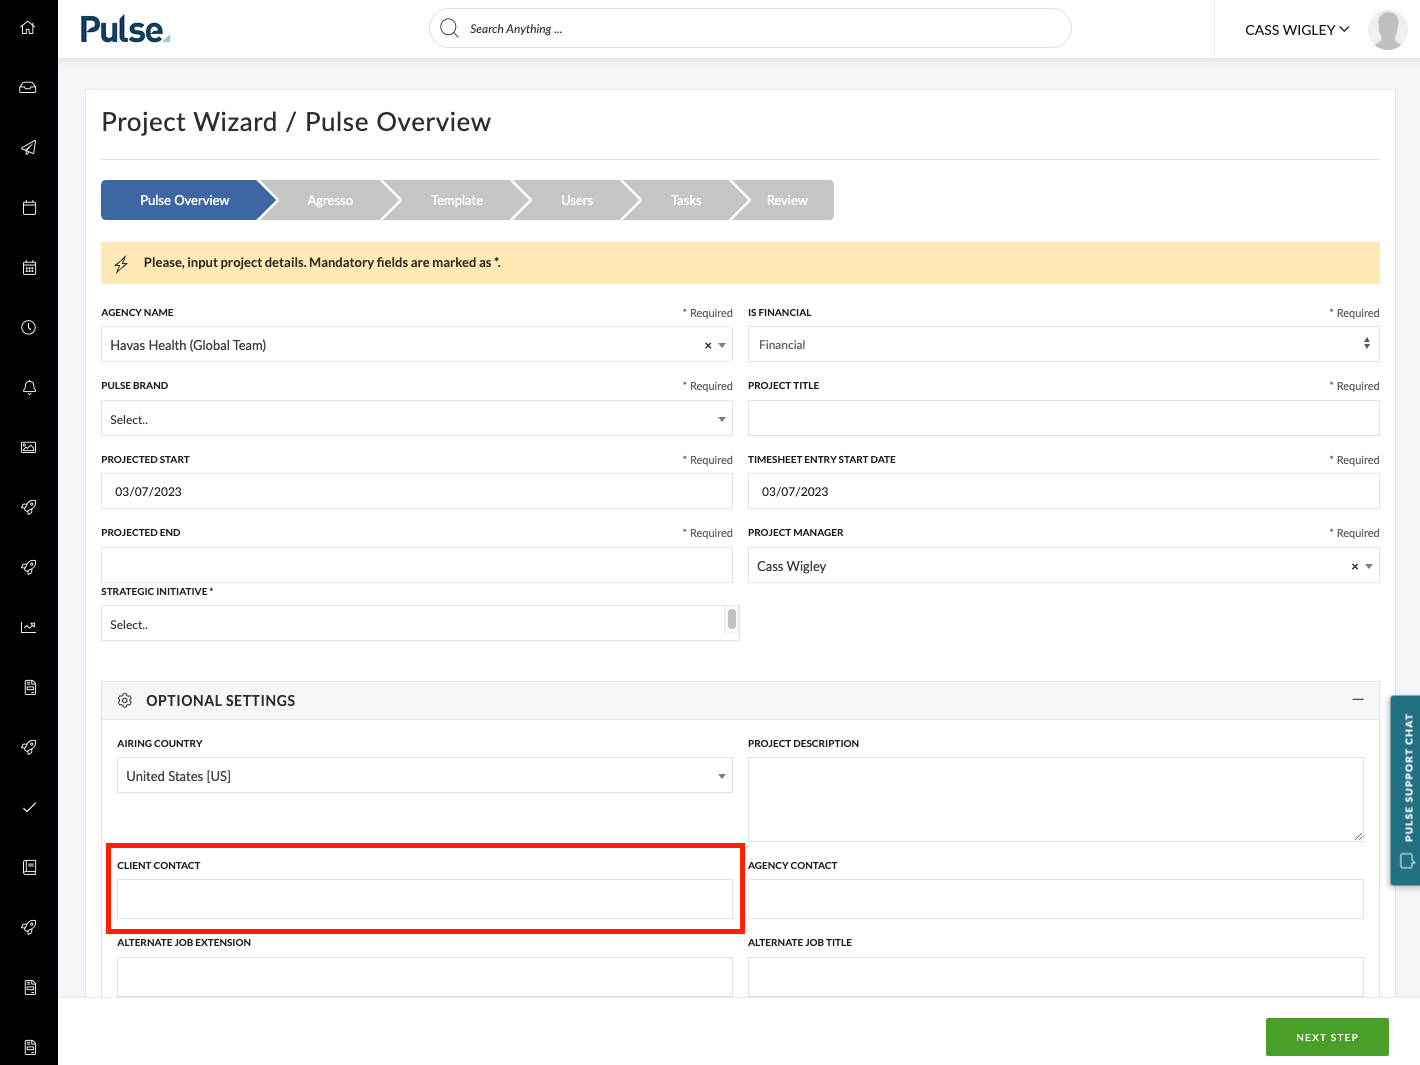Go to the Template wizard step
Image resolution: width=1420 pixels, height=1065 pixels.
coord(457,200)
